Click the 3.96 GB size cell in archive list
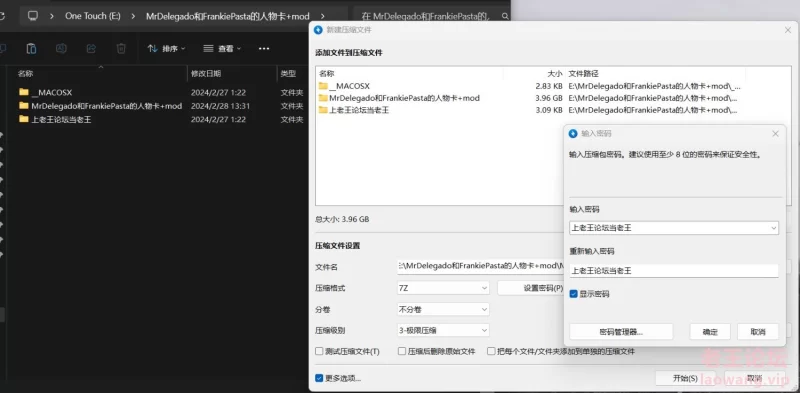The height and width of the screenshot is (393, 800). click(549, 98)
